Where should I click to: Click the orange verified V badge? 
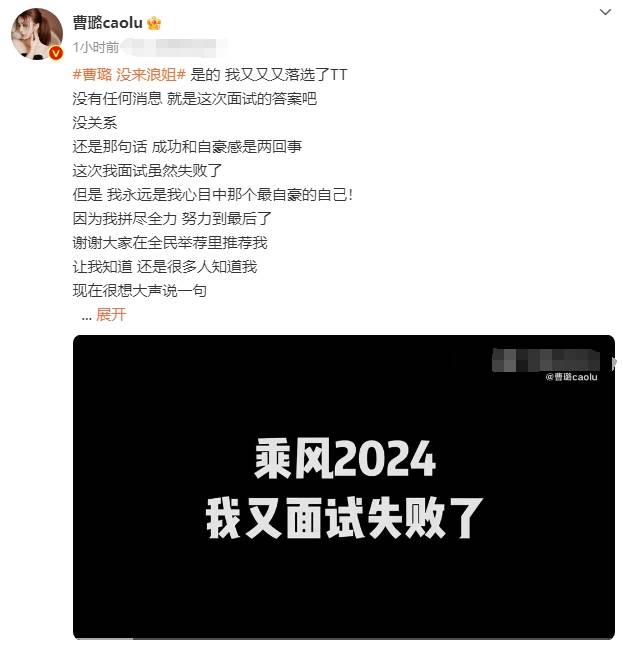(56, 53)
